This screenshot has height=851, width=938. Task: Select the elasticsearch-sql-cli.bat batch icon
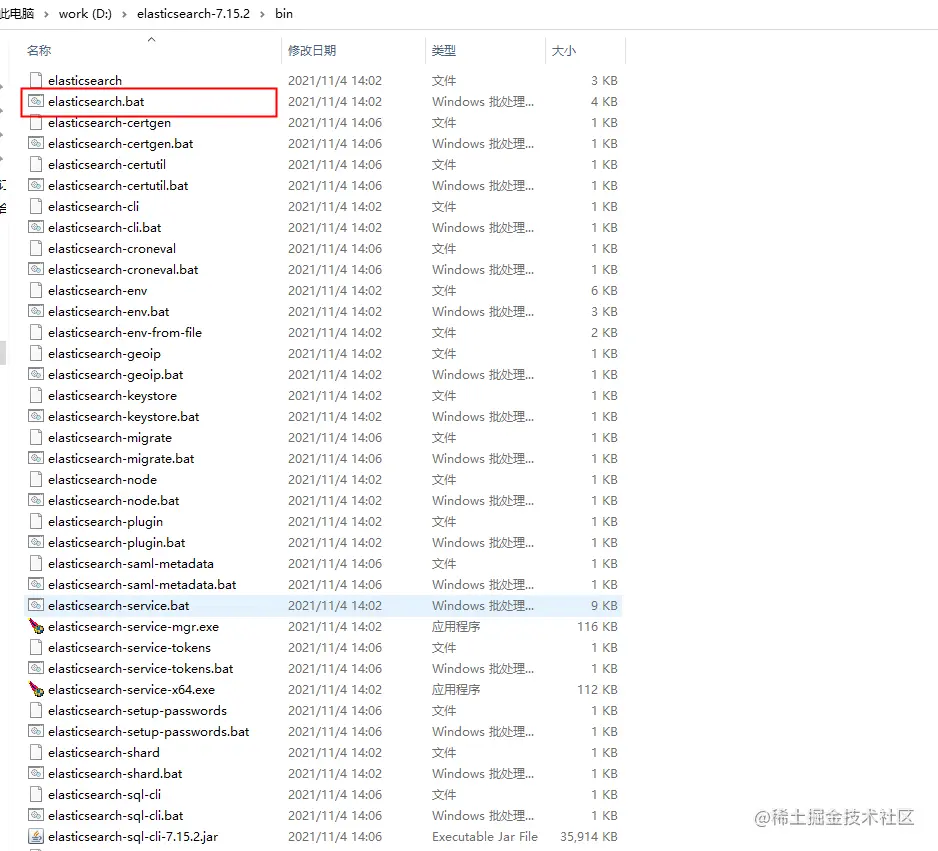36,815
